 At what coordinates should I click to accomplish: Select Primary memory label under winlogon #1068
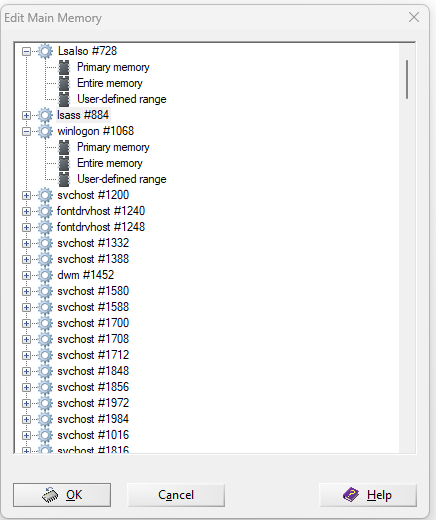tap(113, 147)
